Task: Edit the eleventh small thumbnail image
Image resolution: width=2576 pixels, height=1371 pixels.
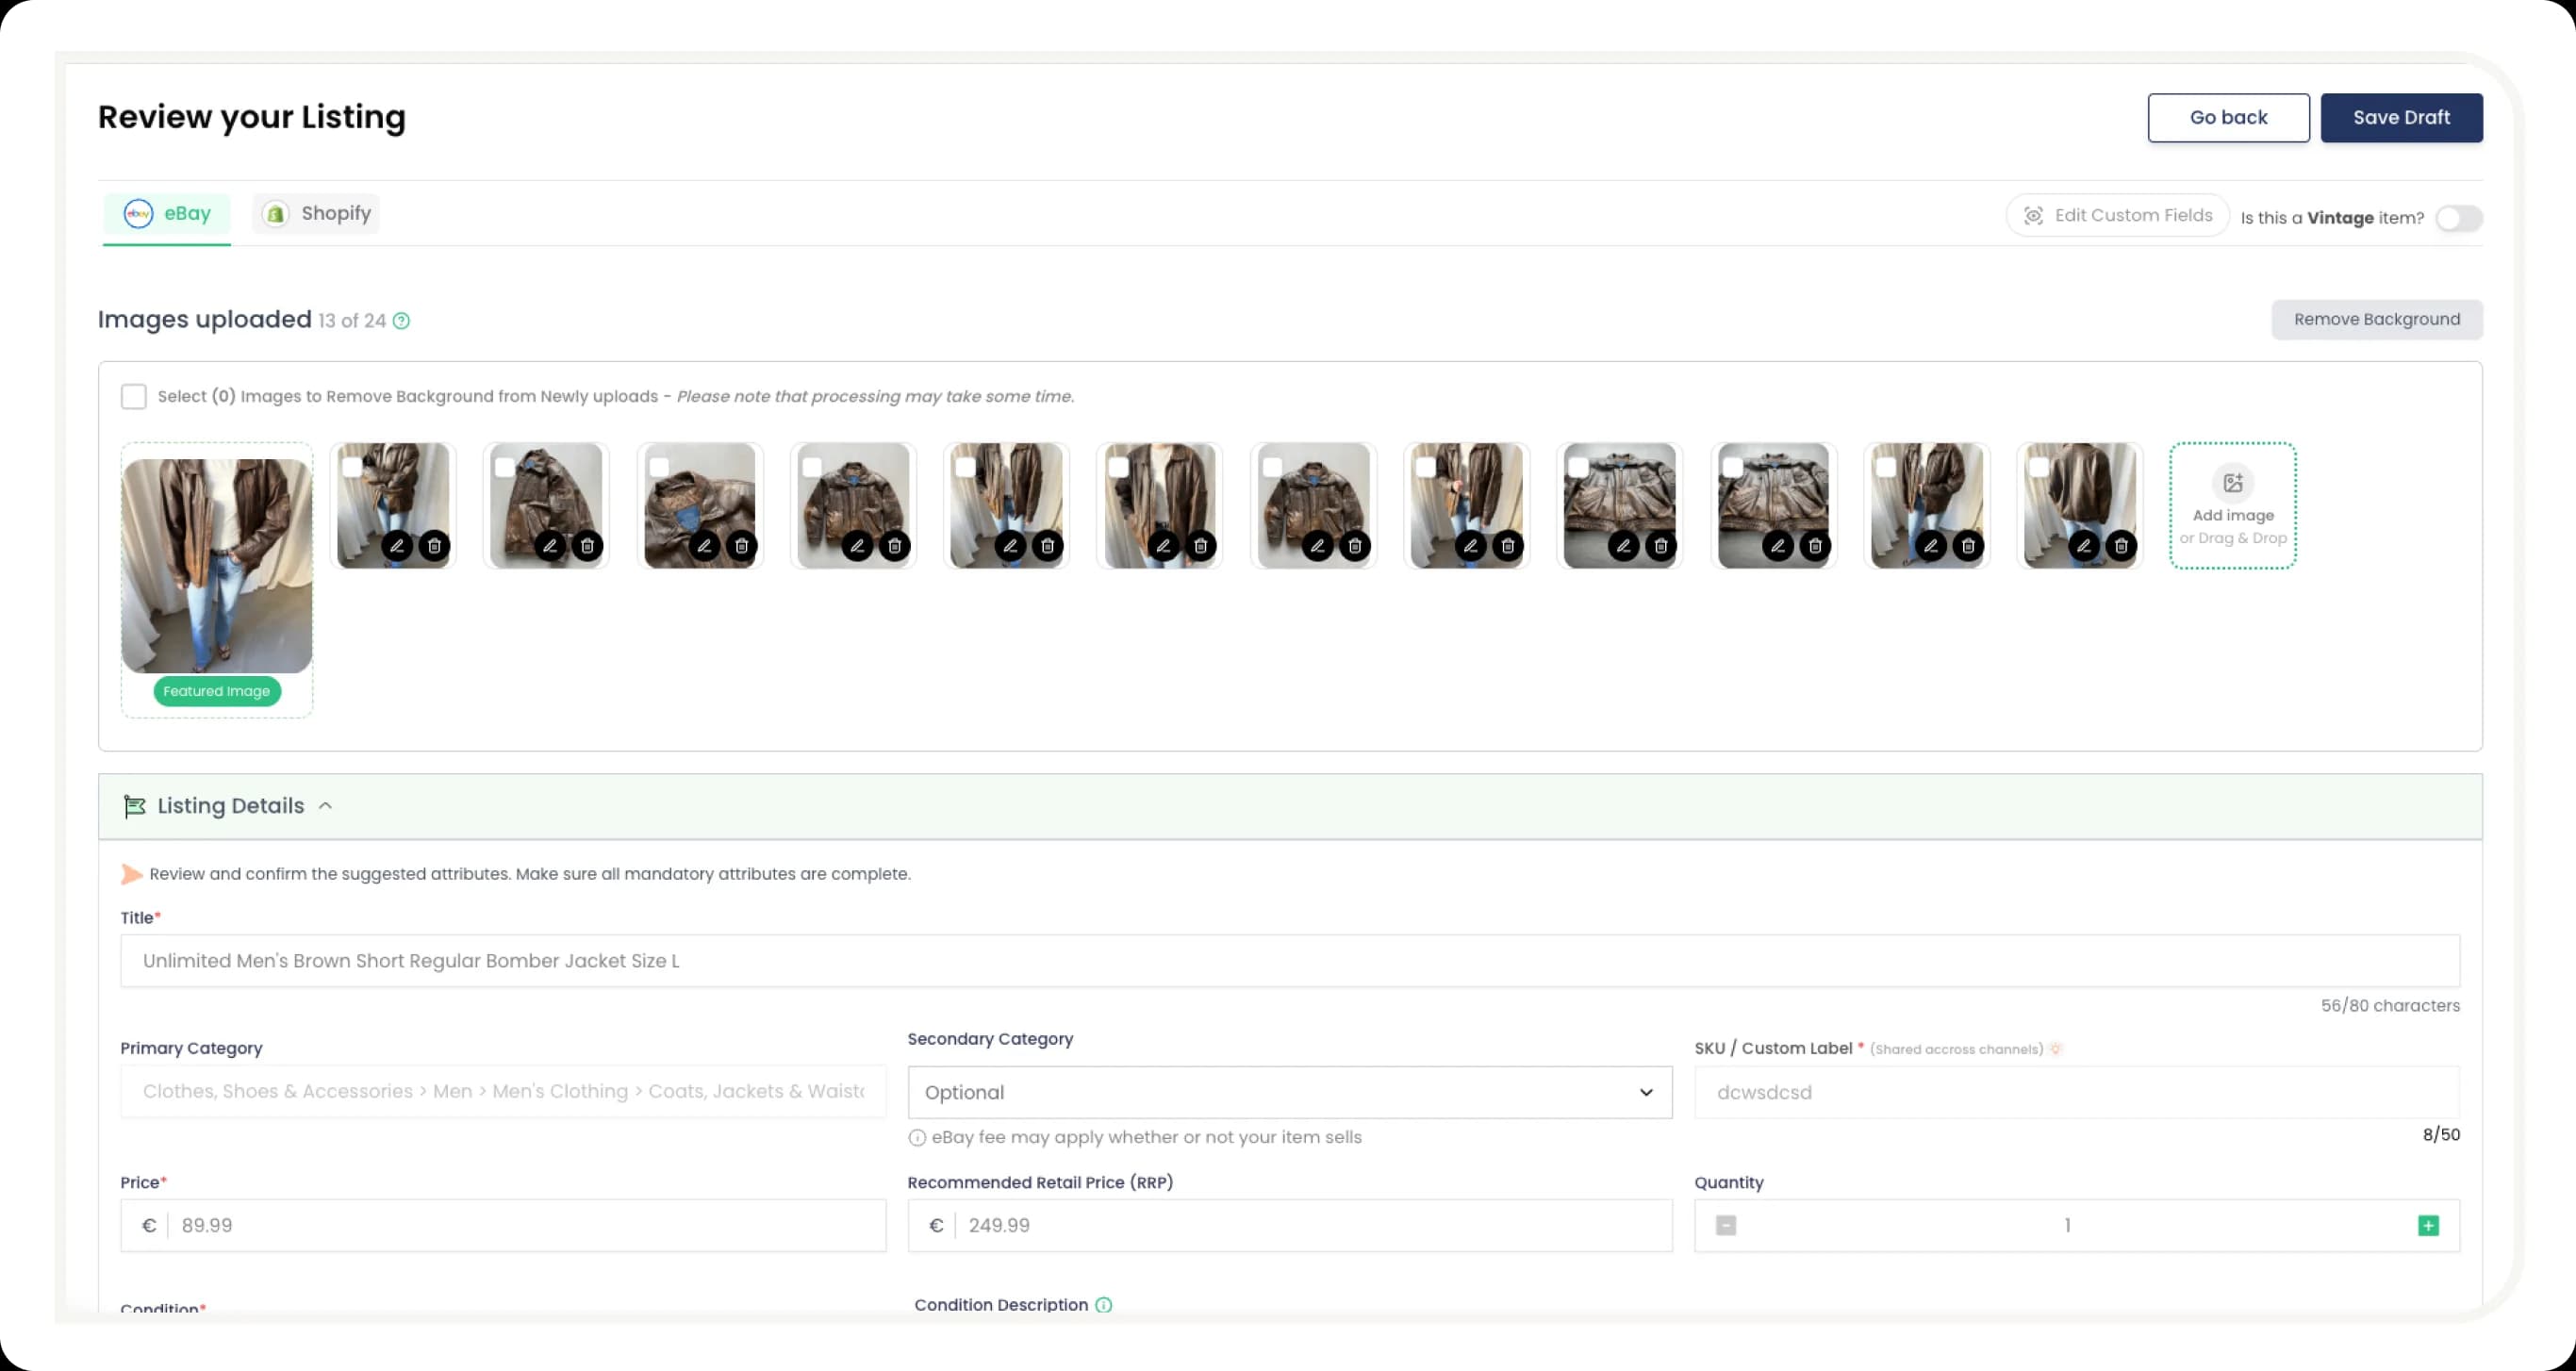Action: (1930, 546)
